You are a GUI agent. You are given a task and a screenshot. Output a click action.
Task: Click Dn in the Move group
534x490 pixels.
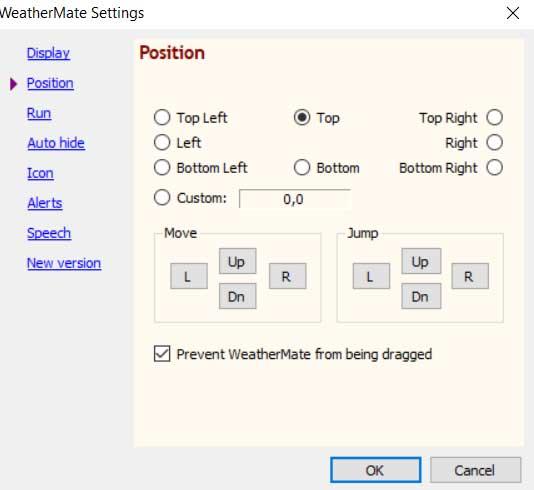(x=237, y=296)
